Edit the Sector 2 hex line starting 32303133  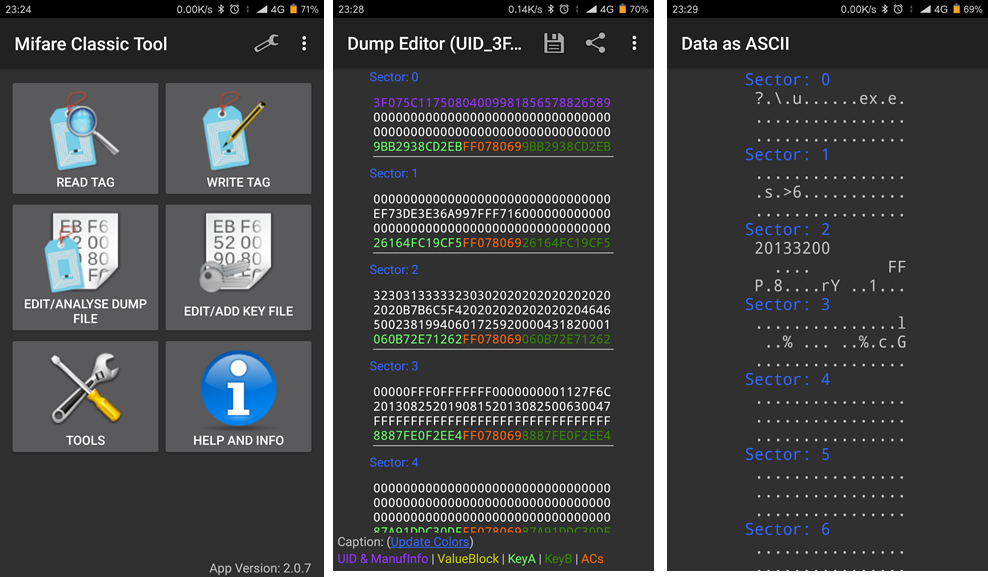[491, 296]
